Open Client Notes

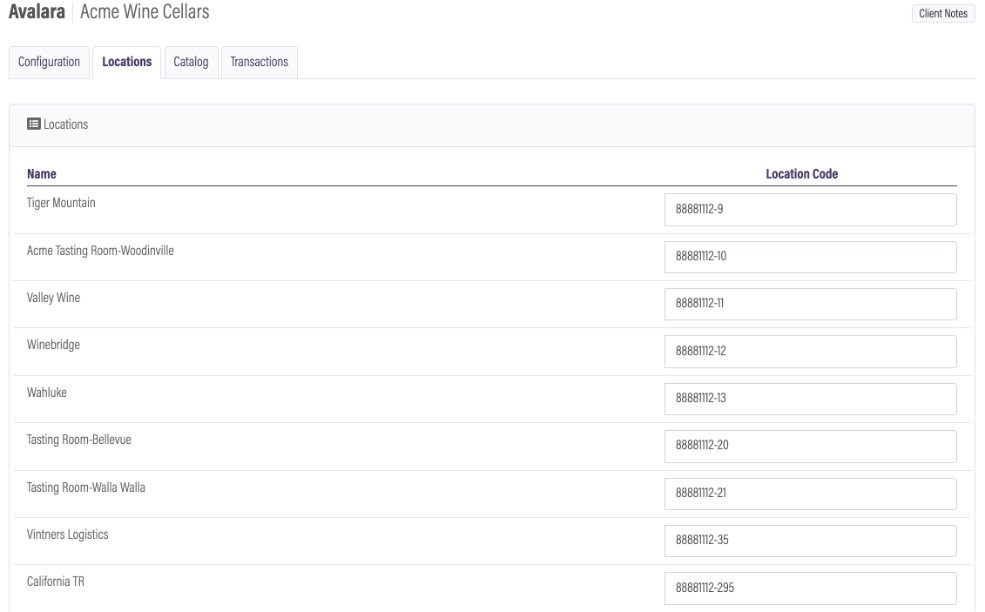943,13
